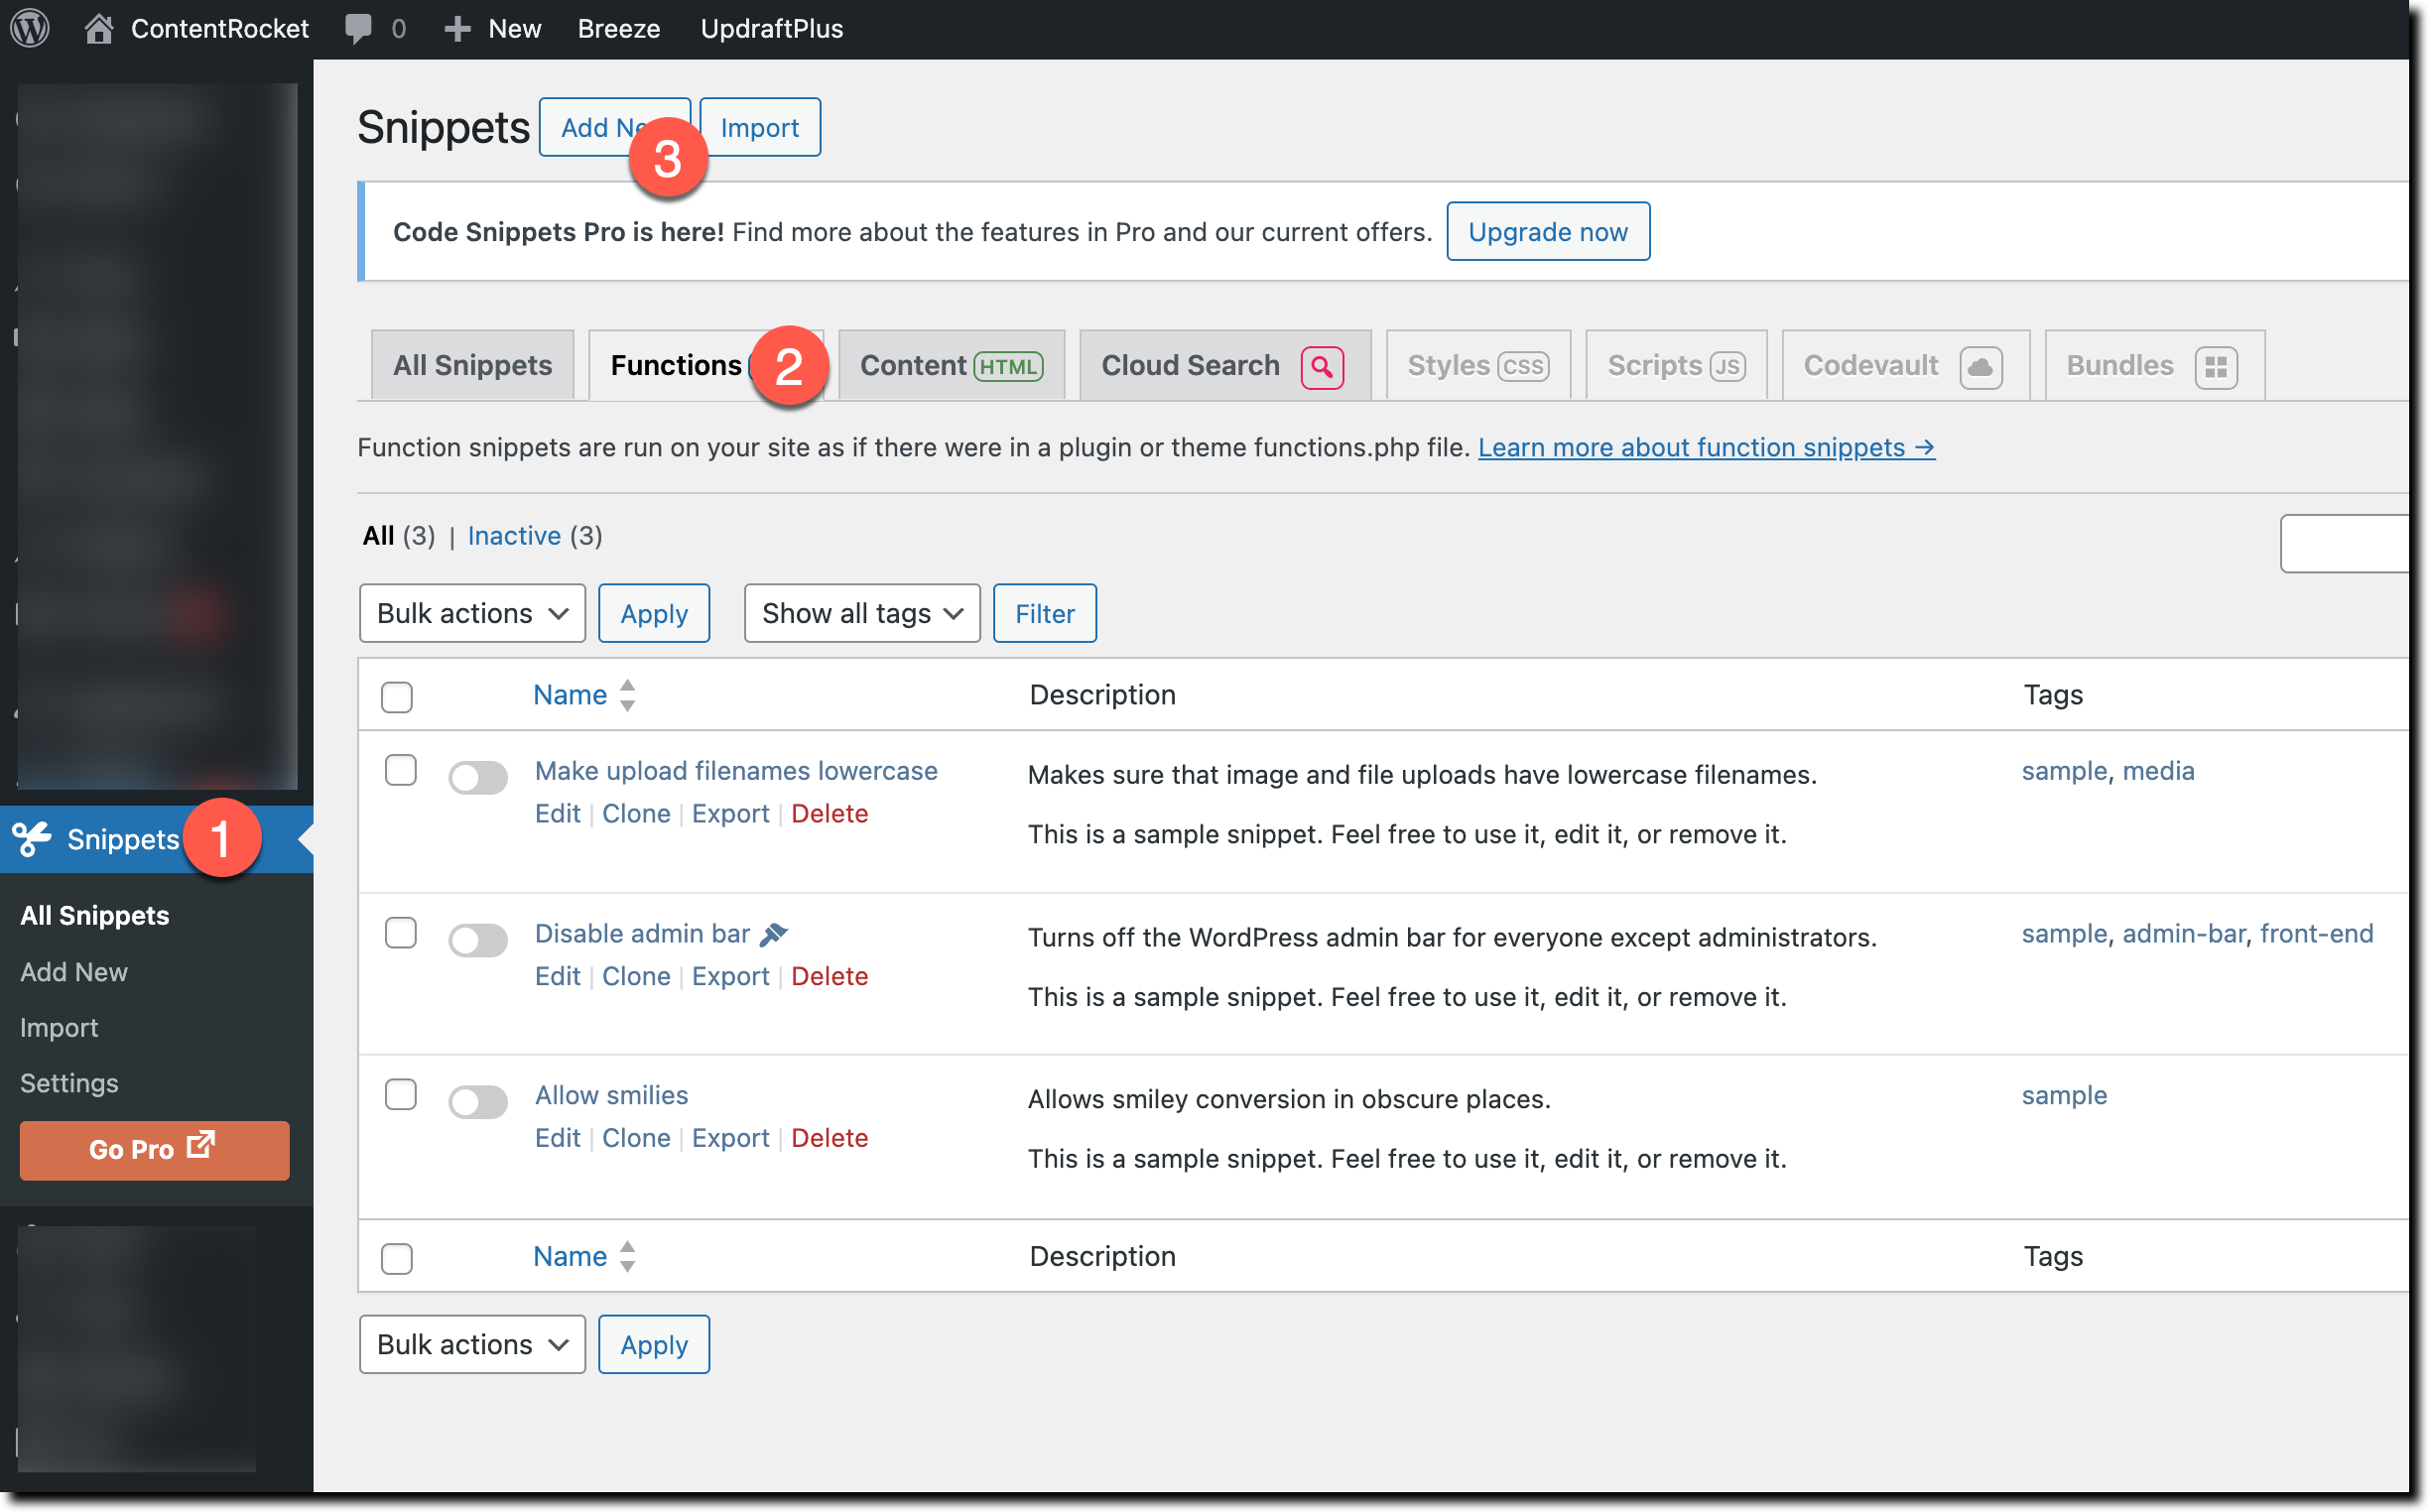Open the Allow smilies snippet title
Viewport: 2429px width, 1512px height.
pyautogui.click(x=611, y=1094)
